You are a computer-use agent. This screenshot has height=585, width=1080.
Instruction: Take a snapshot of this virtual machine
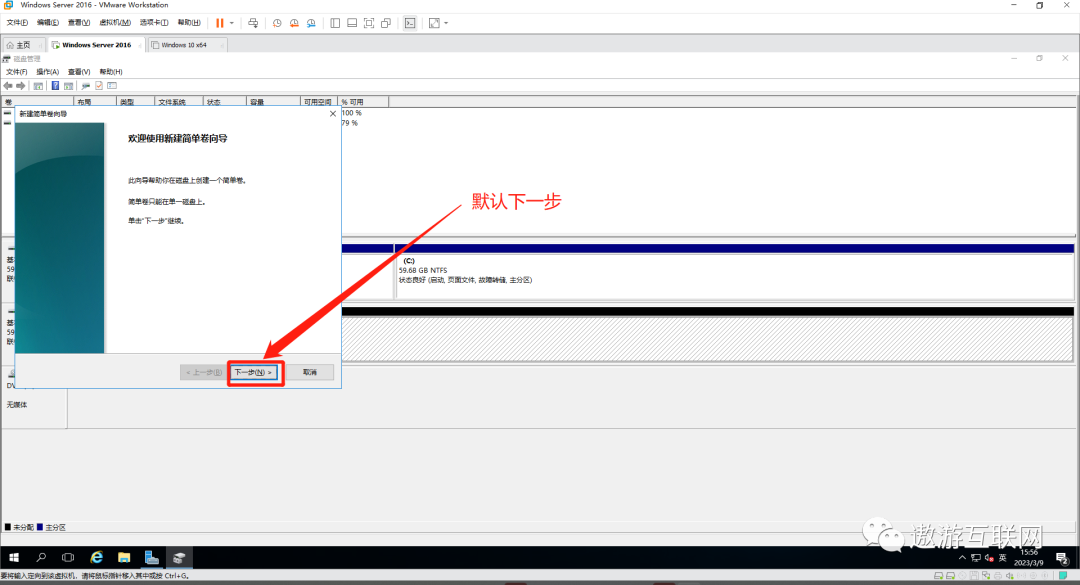[x=277, y=23]
